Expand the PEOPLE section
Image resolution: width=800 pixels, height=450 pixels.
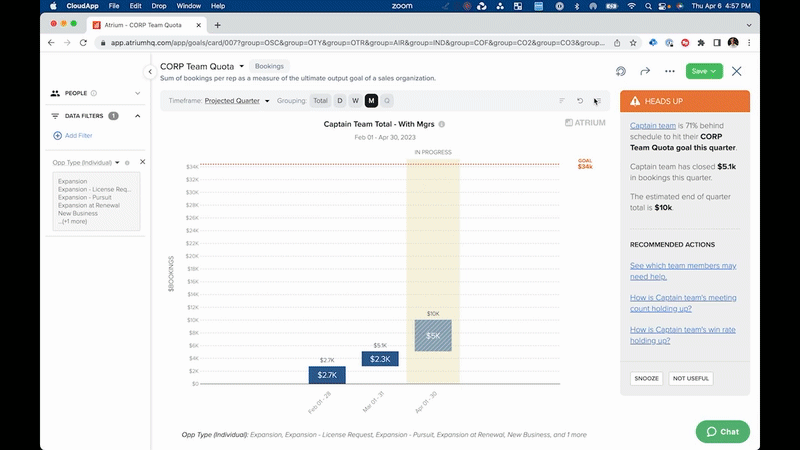[137, 93]
